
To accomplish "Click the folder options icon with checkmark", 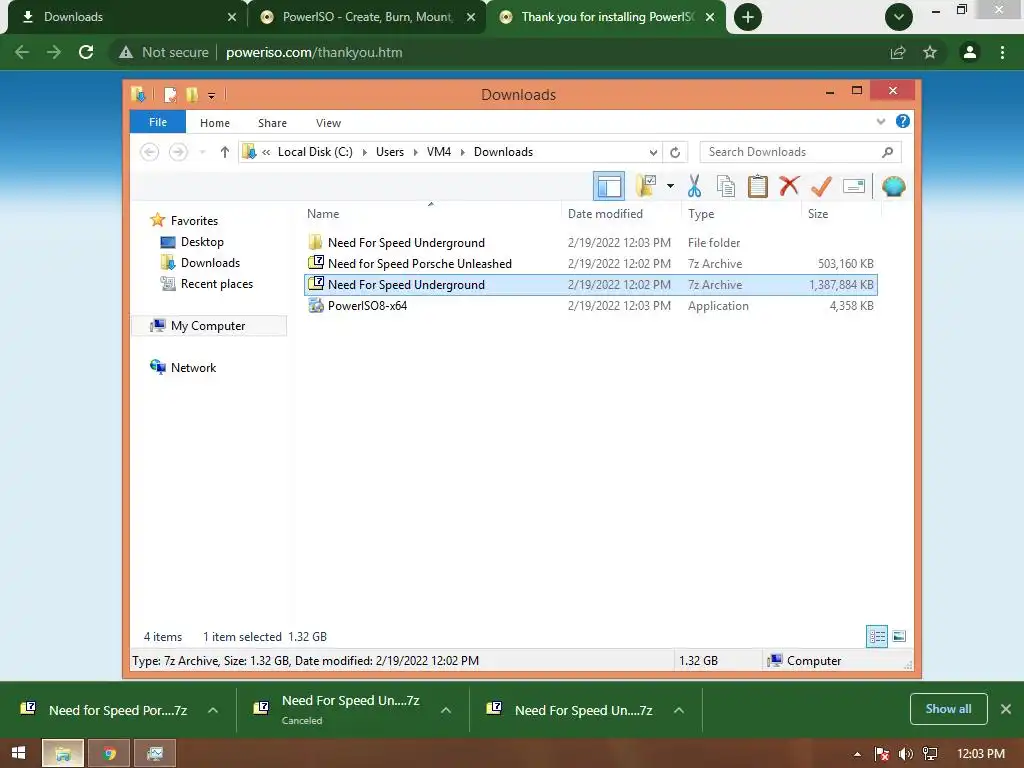I will tap(646, 186).
